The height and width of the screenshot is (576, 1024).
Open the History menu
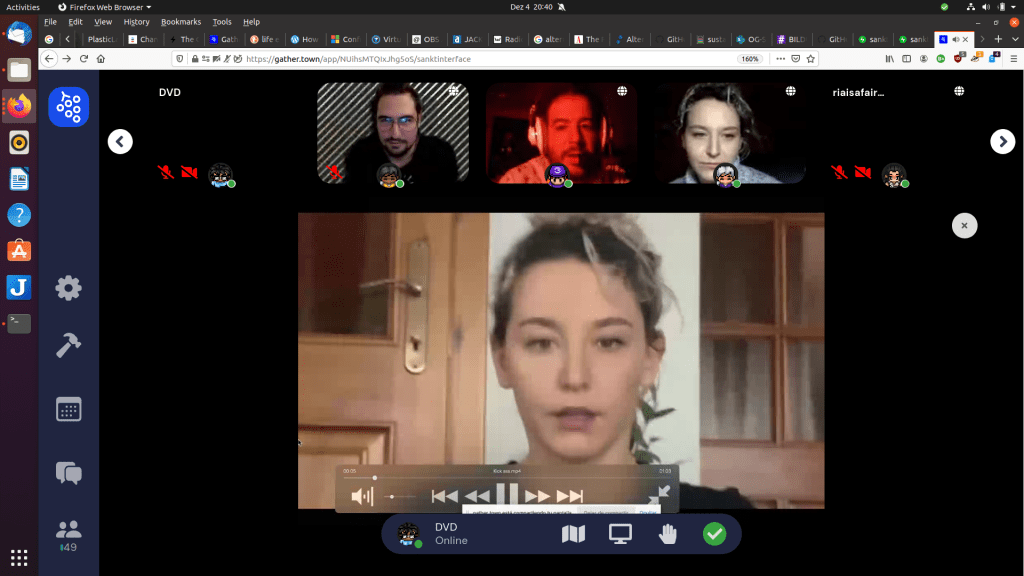point(136,21)
